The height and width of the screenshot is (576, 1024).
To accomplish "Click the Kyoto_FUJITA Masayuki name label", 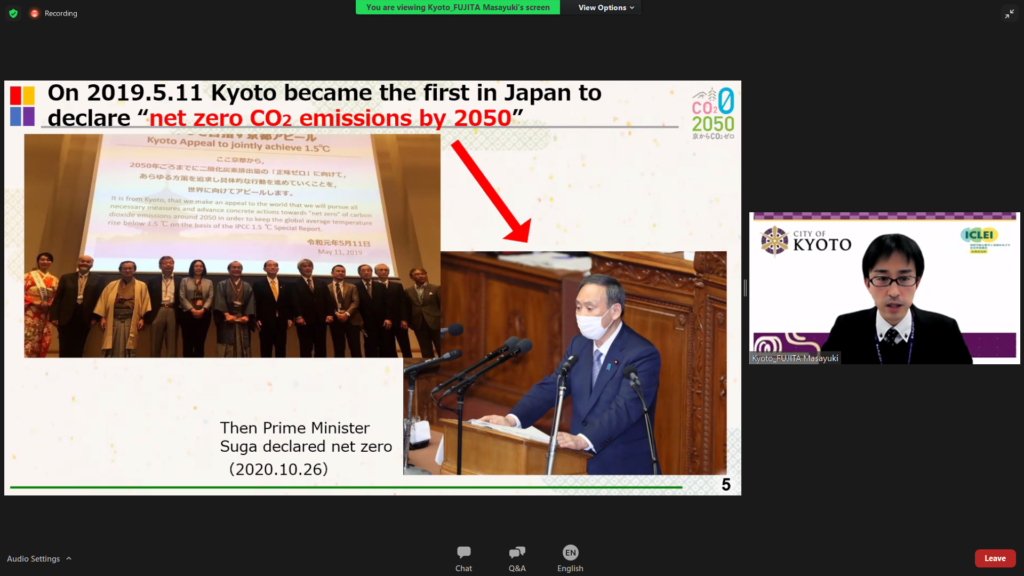I will click(795, 357).
